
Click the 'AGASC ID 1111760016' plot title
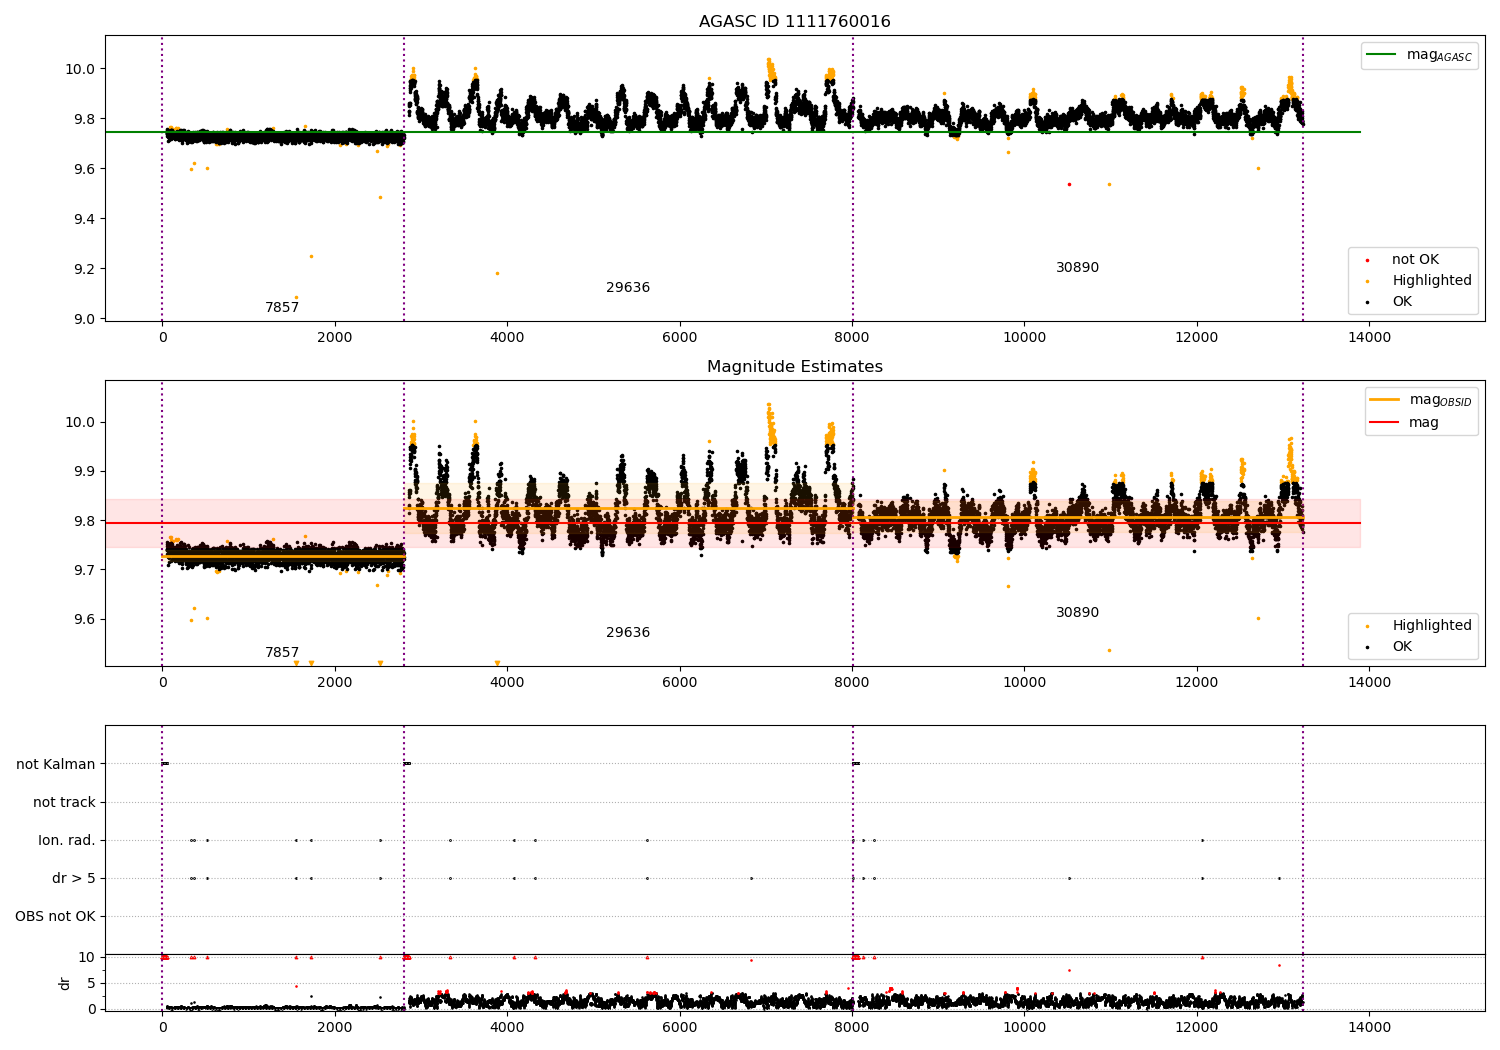tap(794, 22)
